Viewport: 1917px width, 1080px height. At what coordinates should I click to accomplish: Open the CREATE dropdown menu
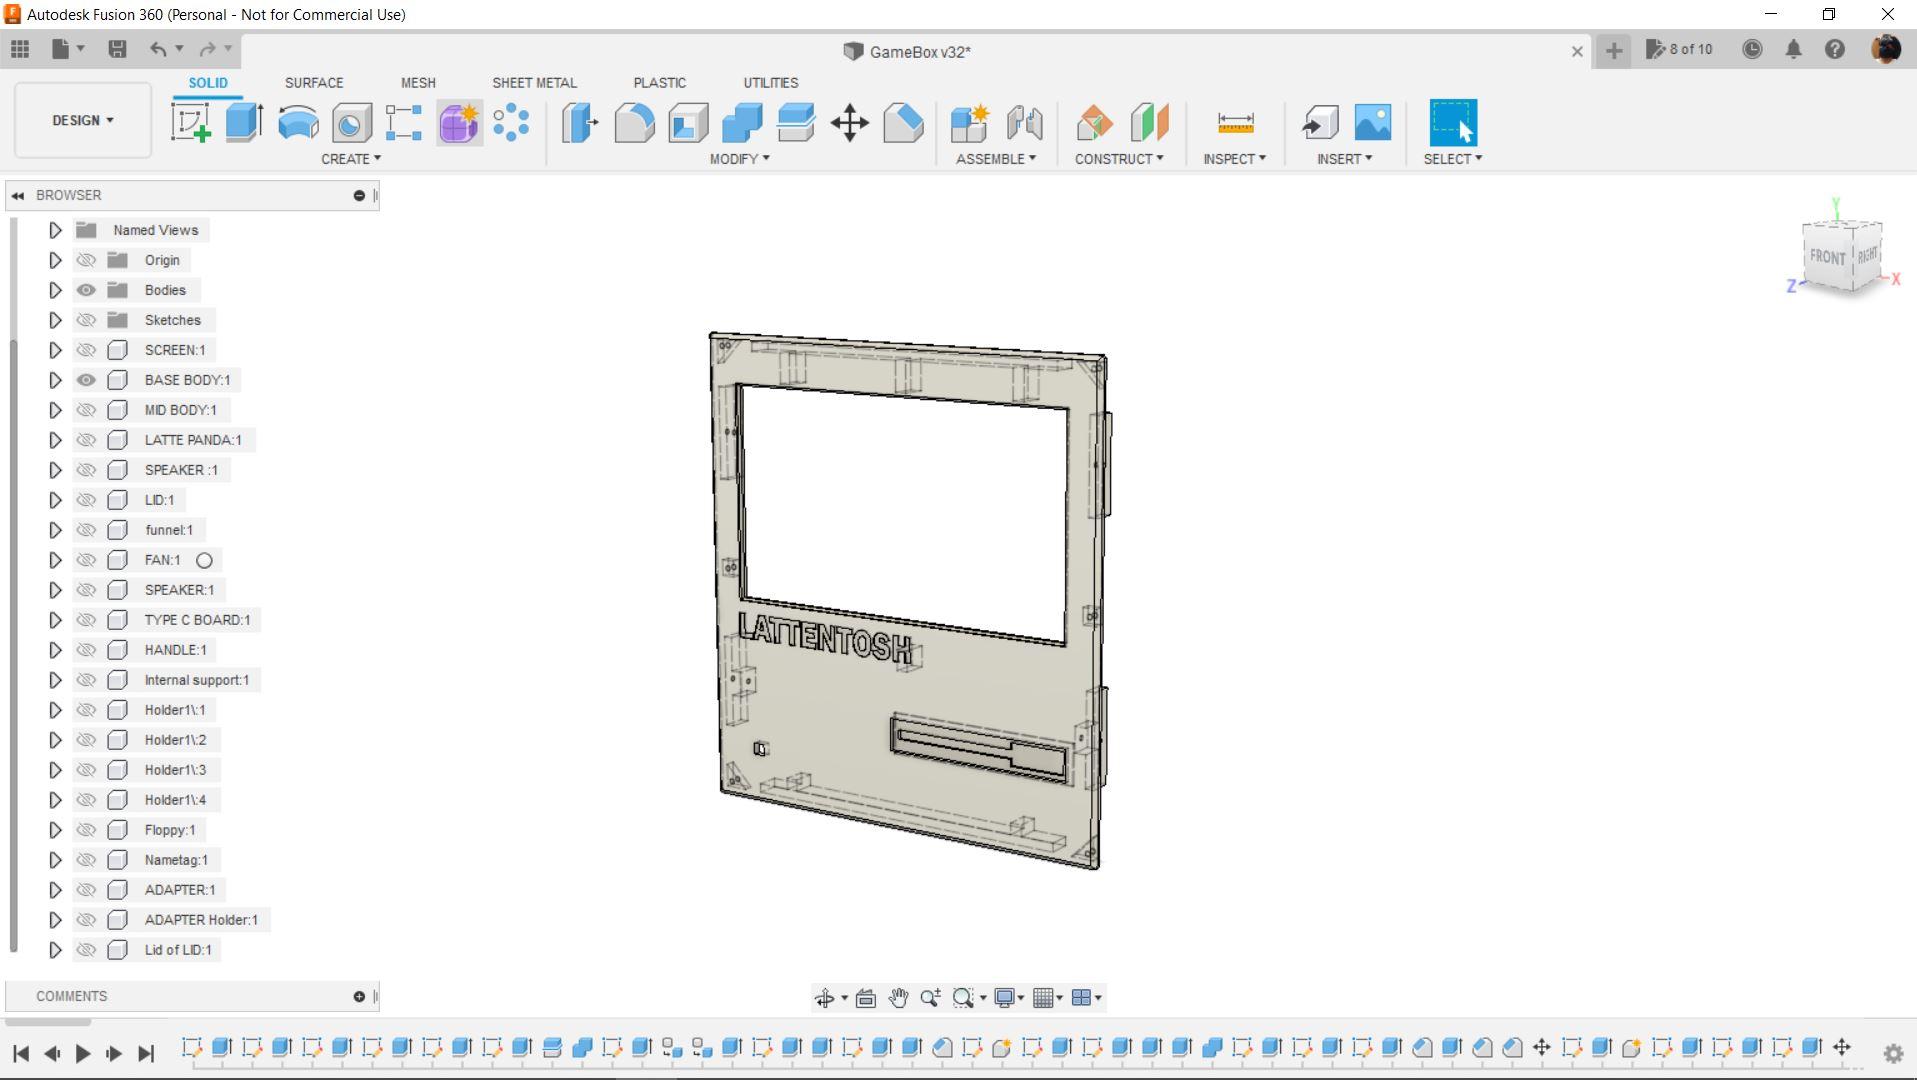(x=351, y=159)
